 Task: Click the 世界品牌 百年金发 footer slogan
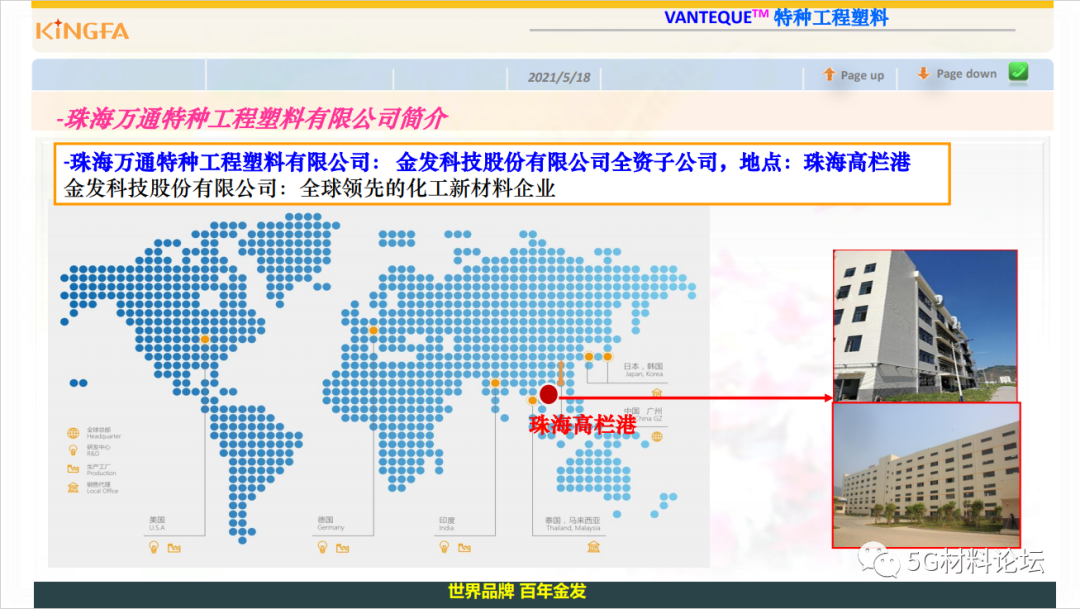517,591
